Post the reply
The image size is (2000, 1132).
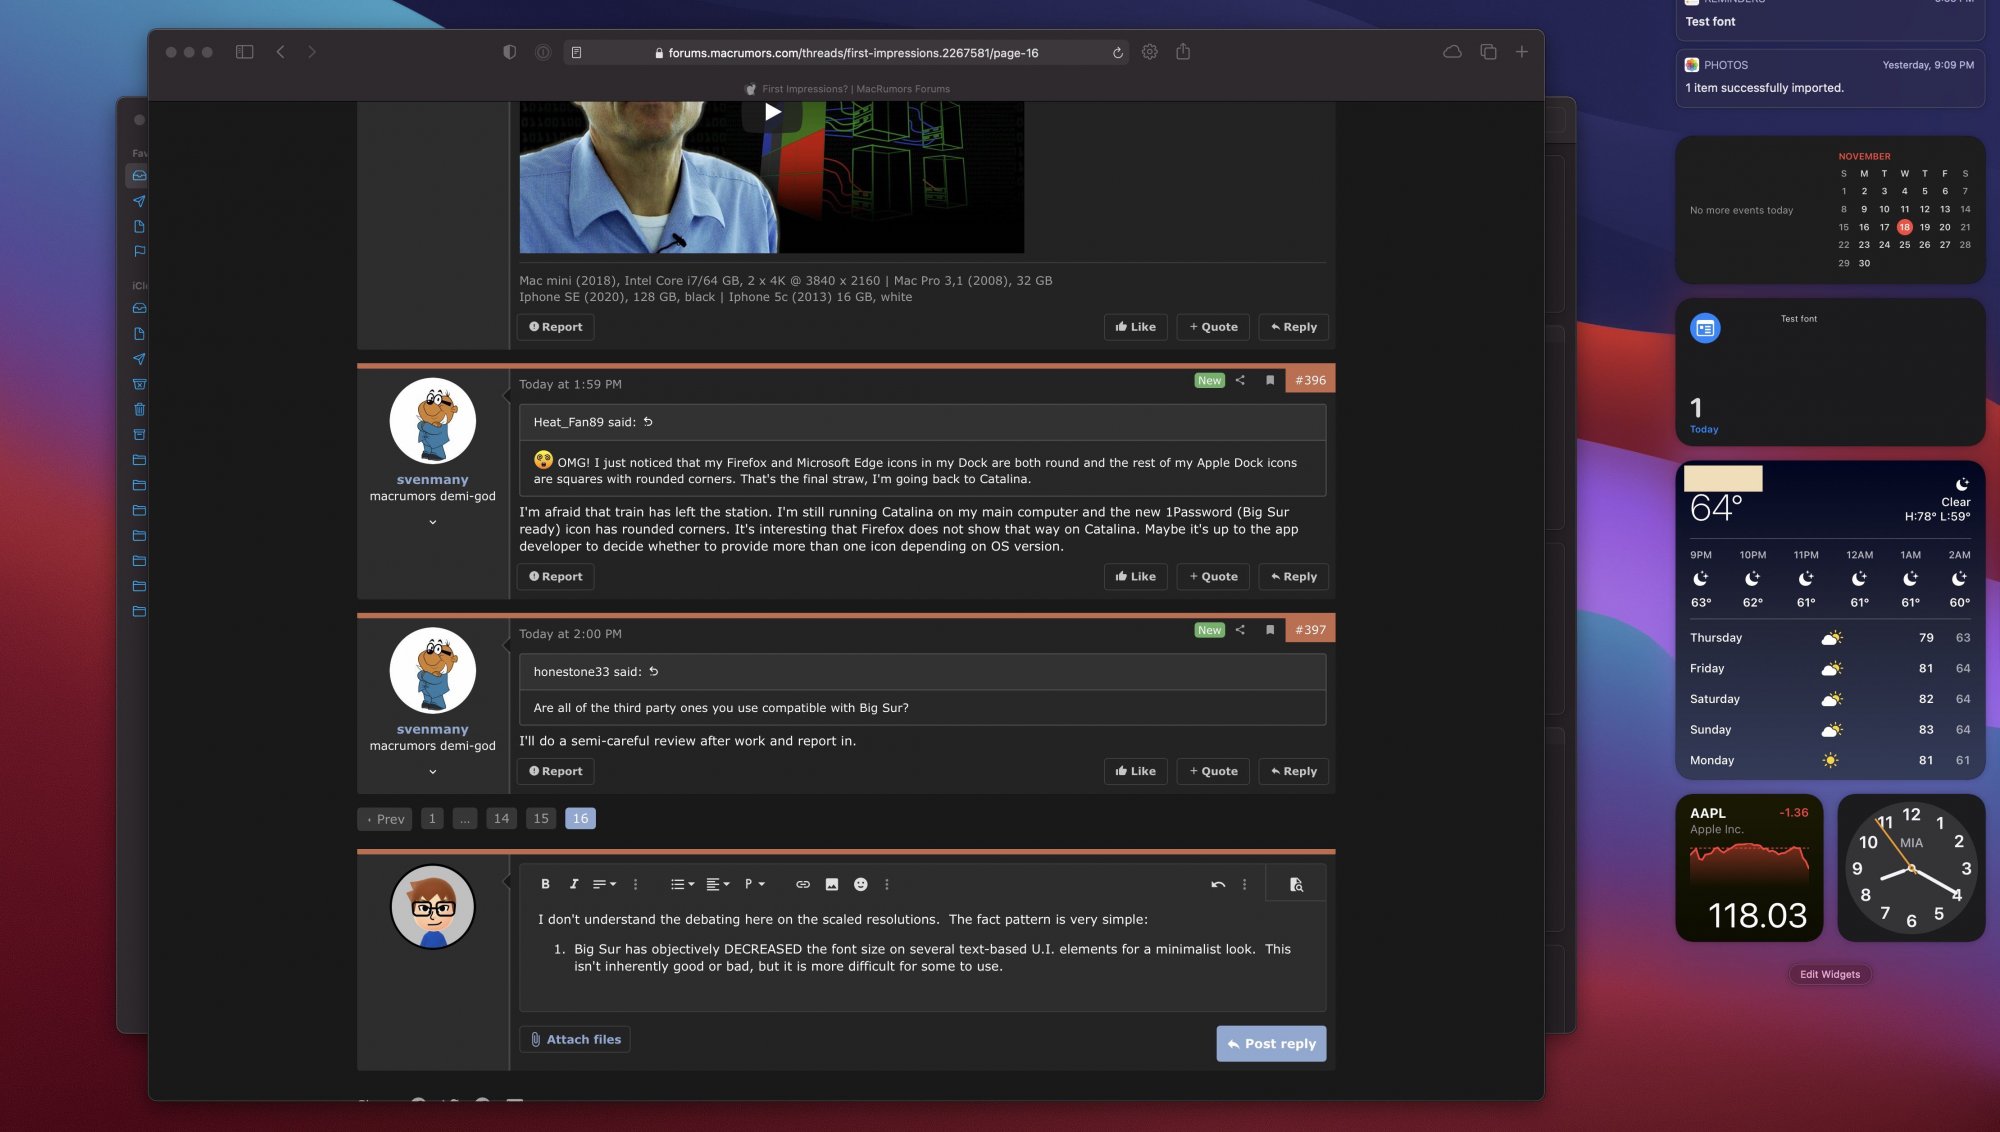pyautogui.click(x=1271, y=1044)
